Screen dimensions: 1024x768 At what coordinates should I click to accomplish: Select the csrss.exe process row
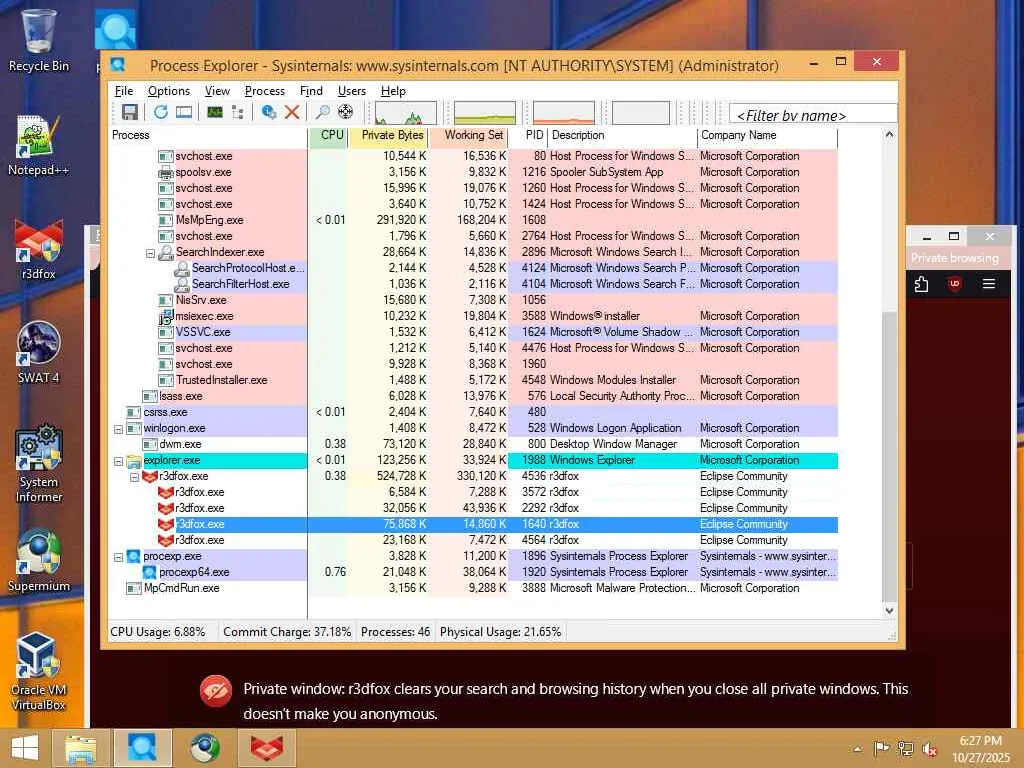point(473,412)
